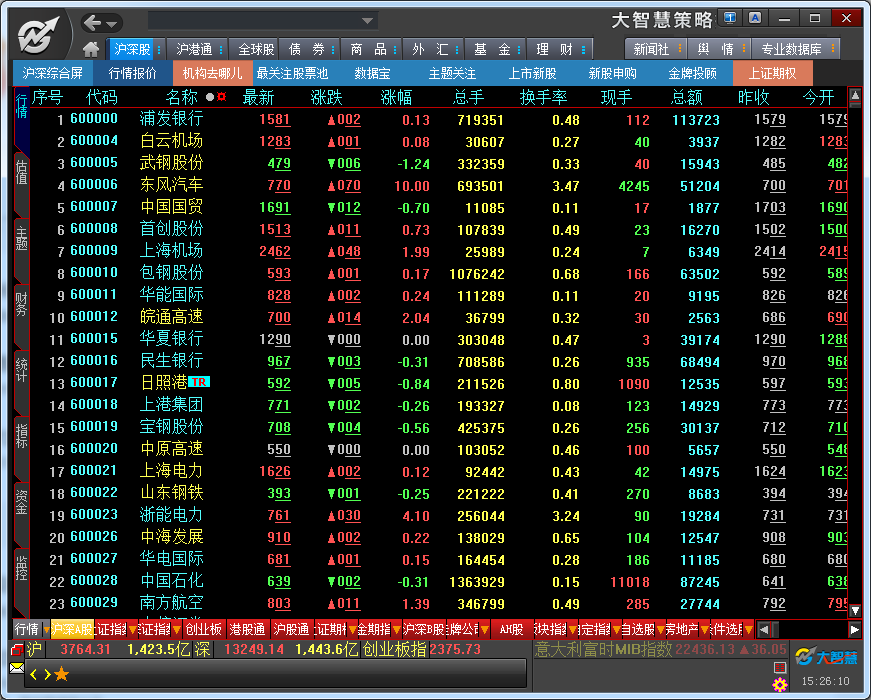Click the orange star favorite icon
Viewport: 871px width, 700px height.
(x=62, y=674)
